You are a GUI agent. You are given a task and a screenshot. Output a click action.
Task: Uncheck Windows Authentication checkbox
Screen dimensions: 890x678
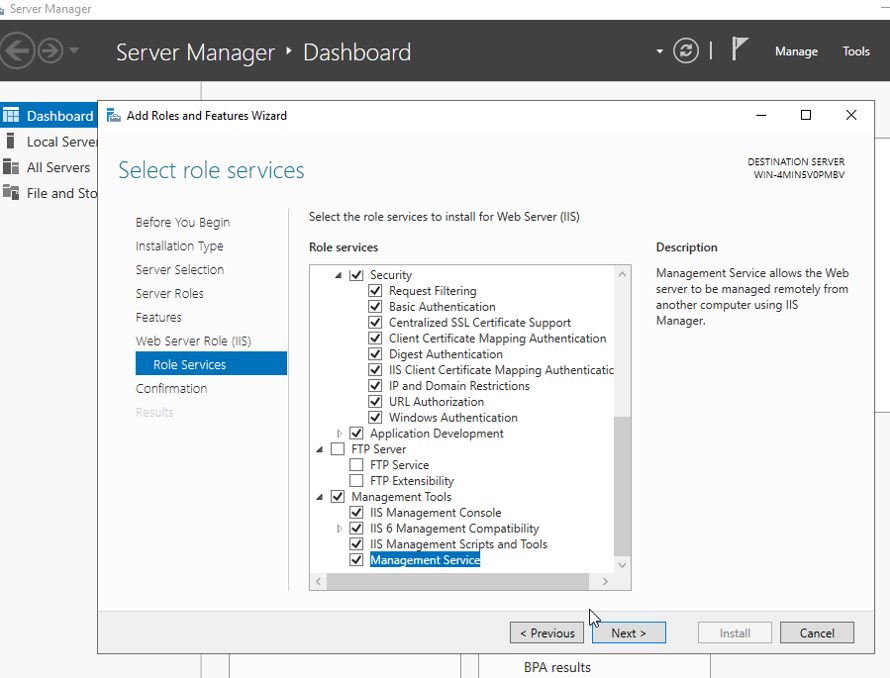(375, 417)
